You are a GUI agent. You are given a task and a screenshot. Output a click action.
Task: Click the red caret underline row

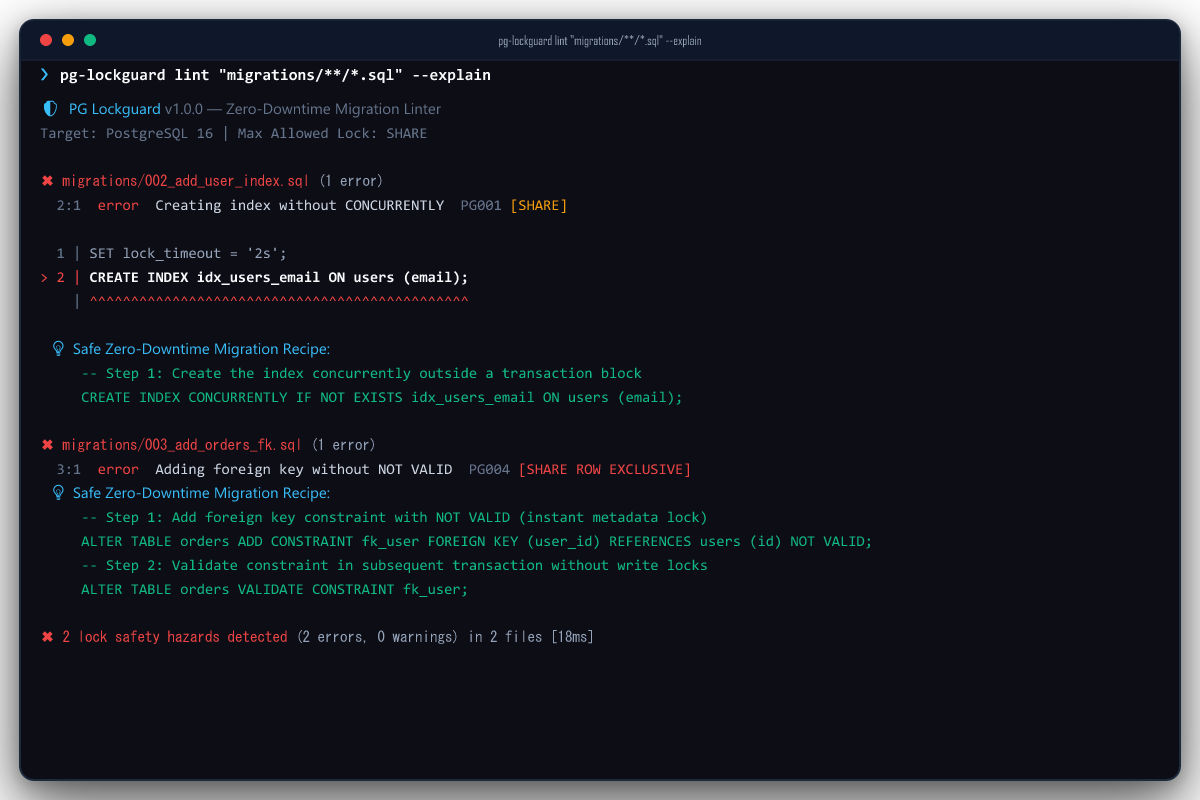point(279,300)
